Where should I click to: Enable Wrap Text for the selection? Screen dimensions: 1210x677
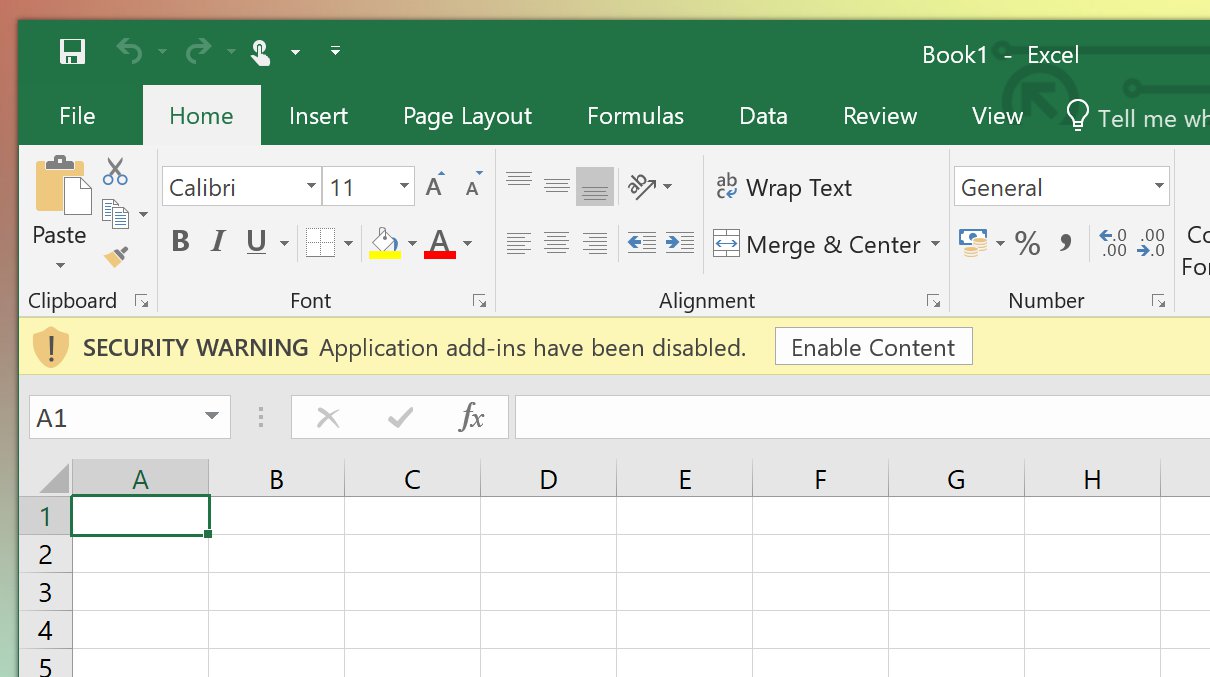(x=785, y=187)
